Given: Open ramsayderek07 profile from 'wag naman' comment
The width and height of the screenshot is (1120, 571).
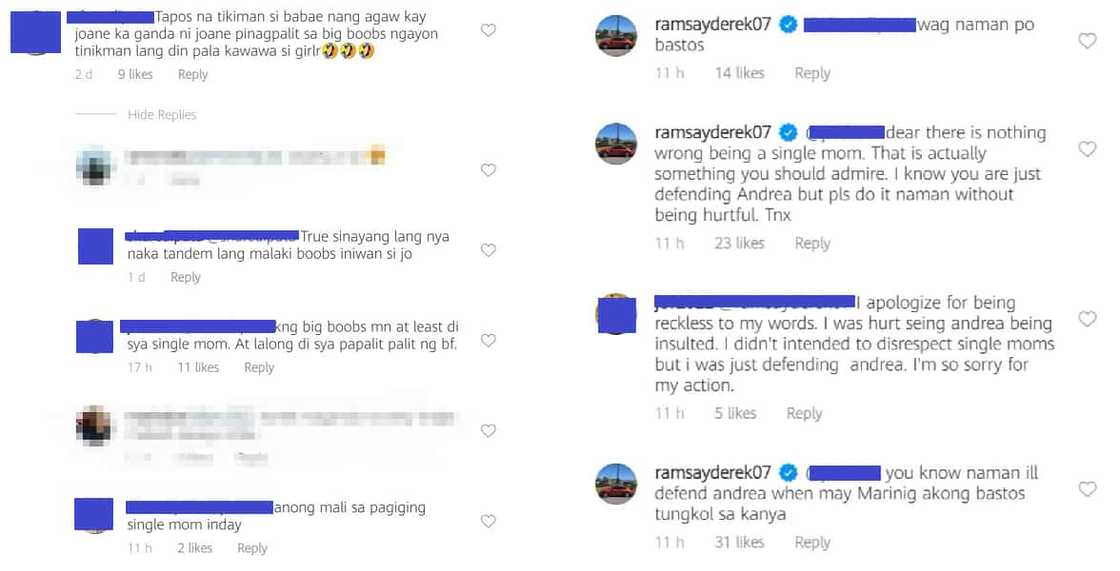Looking at the screenshot, I should click(x=712, y=25).
